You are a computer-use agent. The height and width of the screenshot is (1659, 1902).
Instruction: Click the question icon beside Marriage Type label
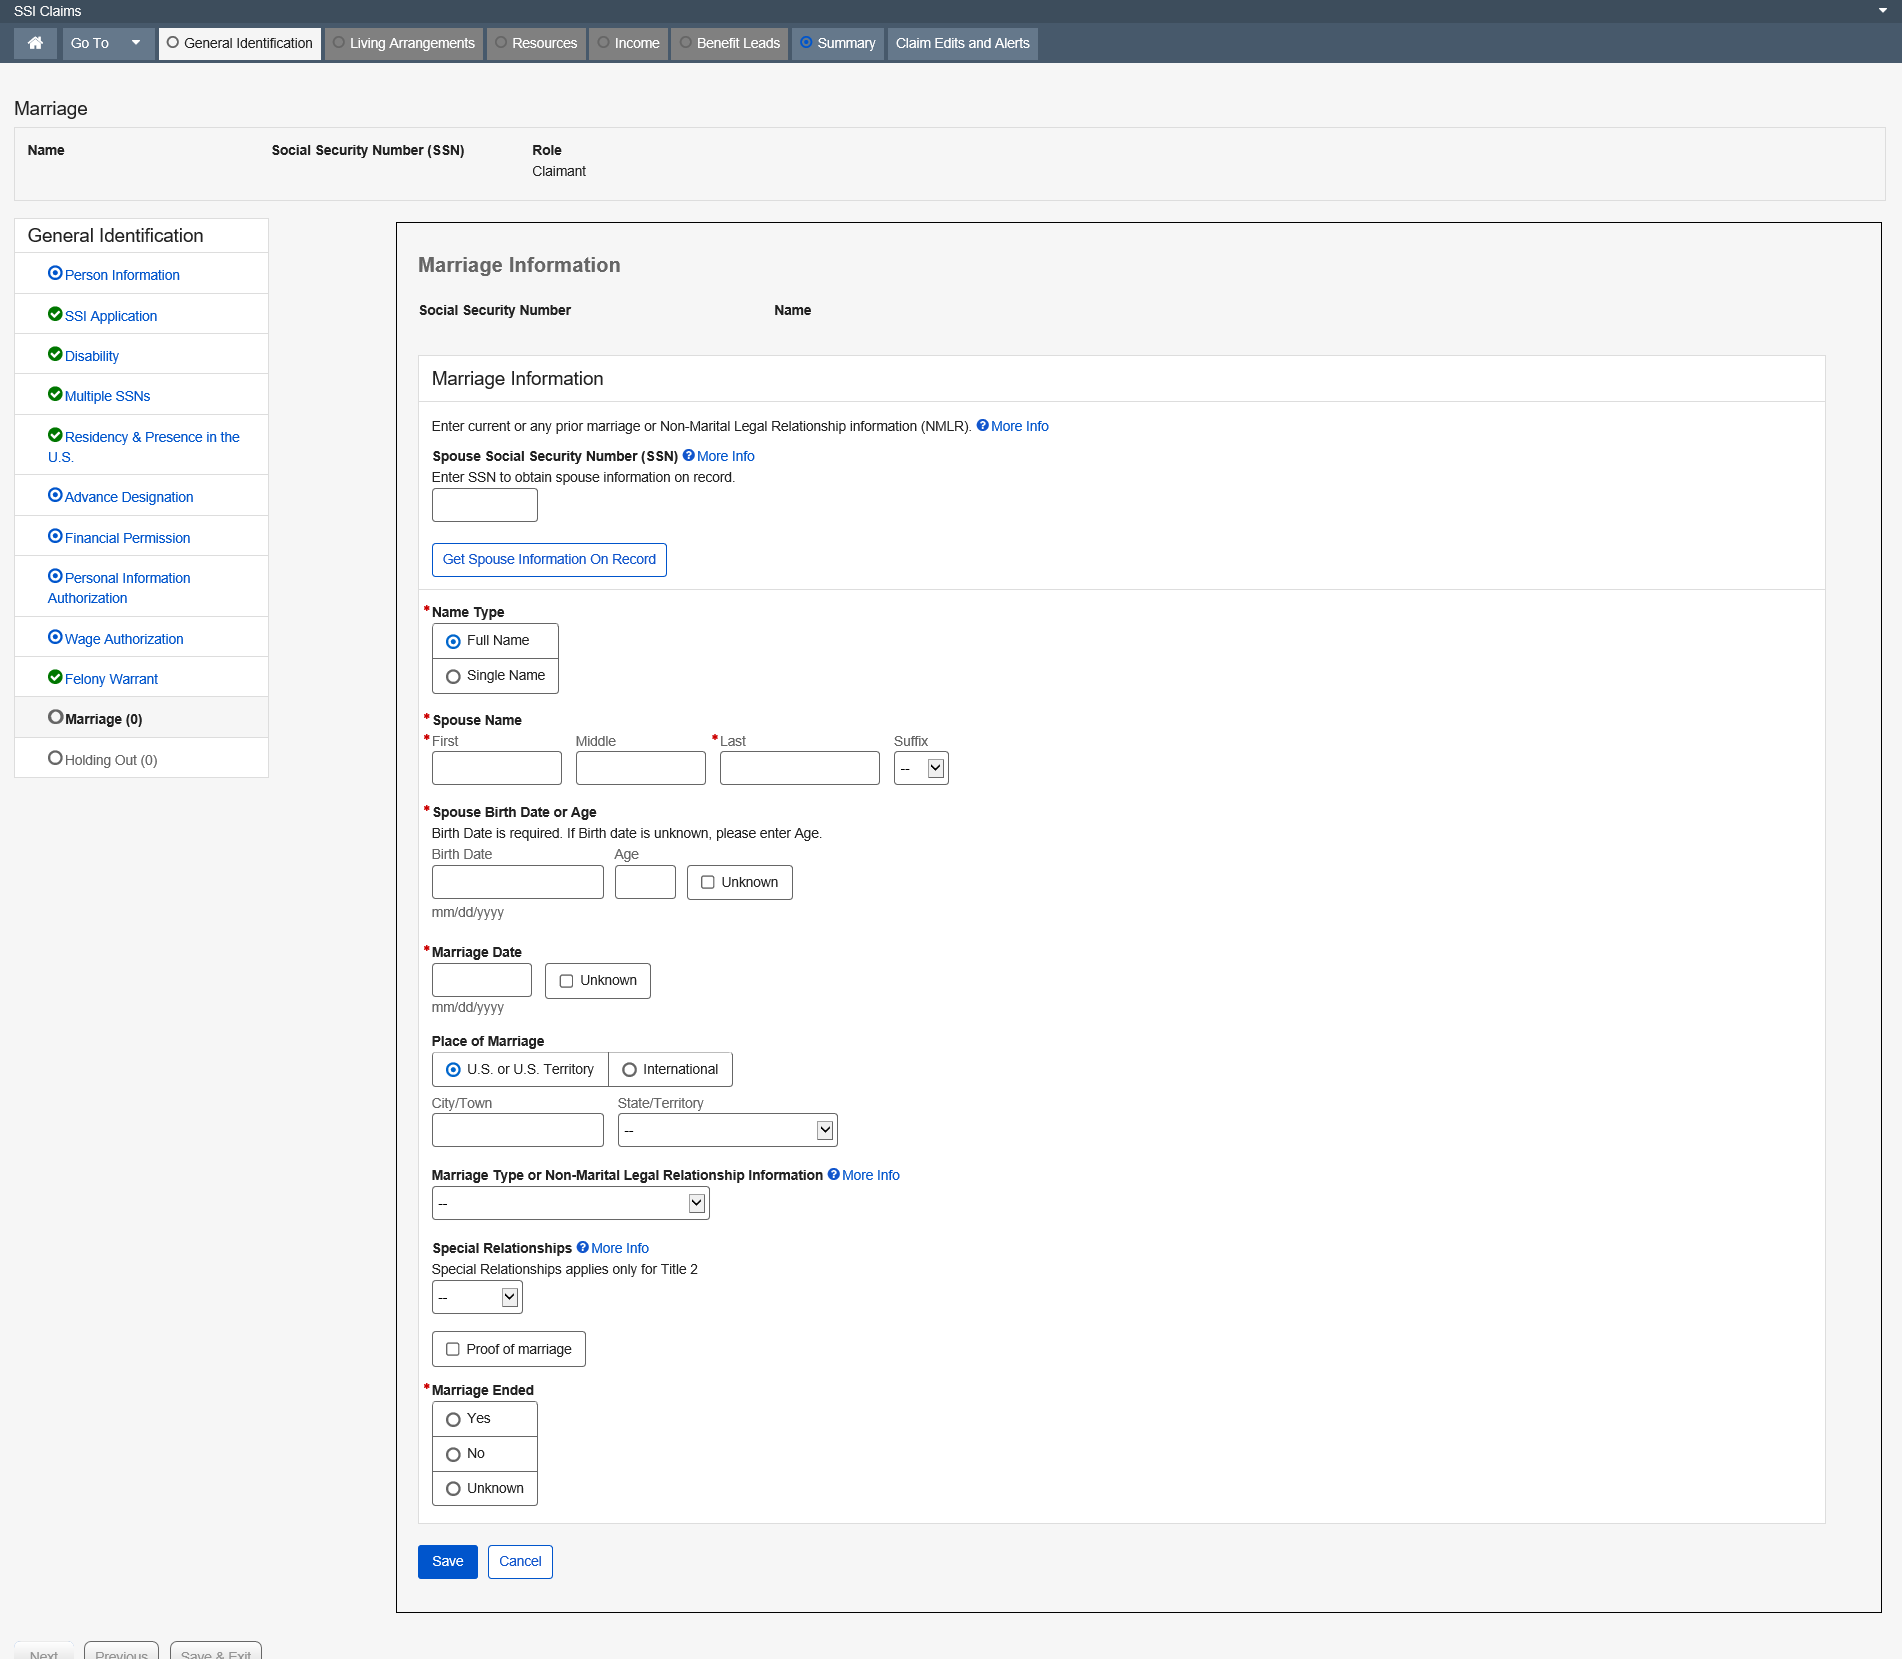coord(833,1174)
